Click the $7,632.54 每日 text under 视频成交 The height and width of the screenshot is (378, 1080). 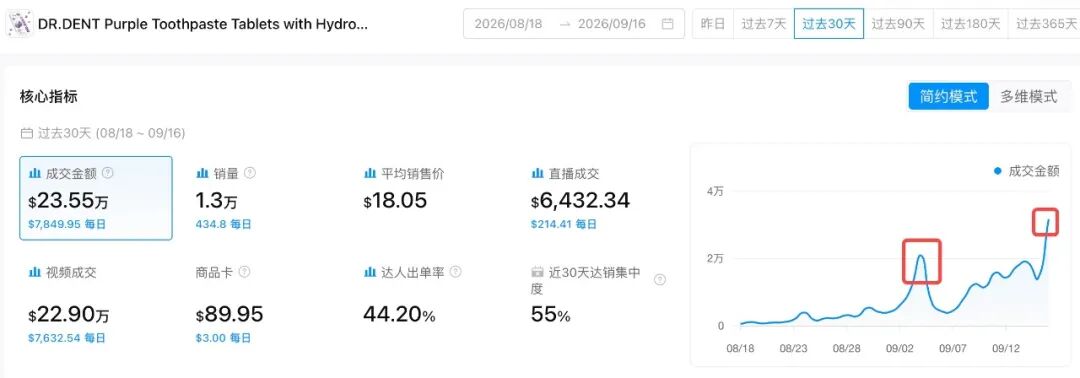pos(67,338)
